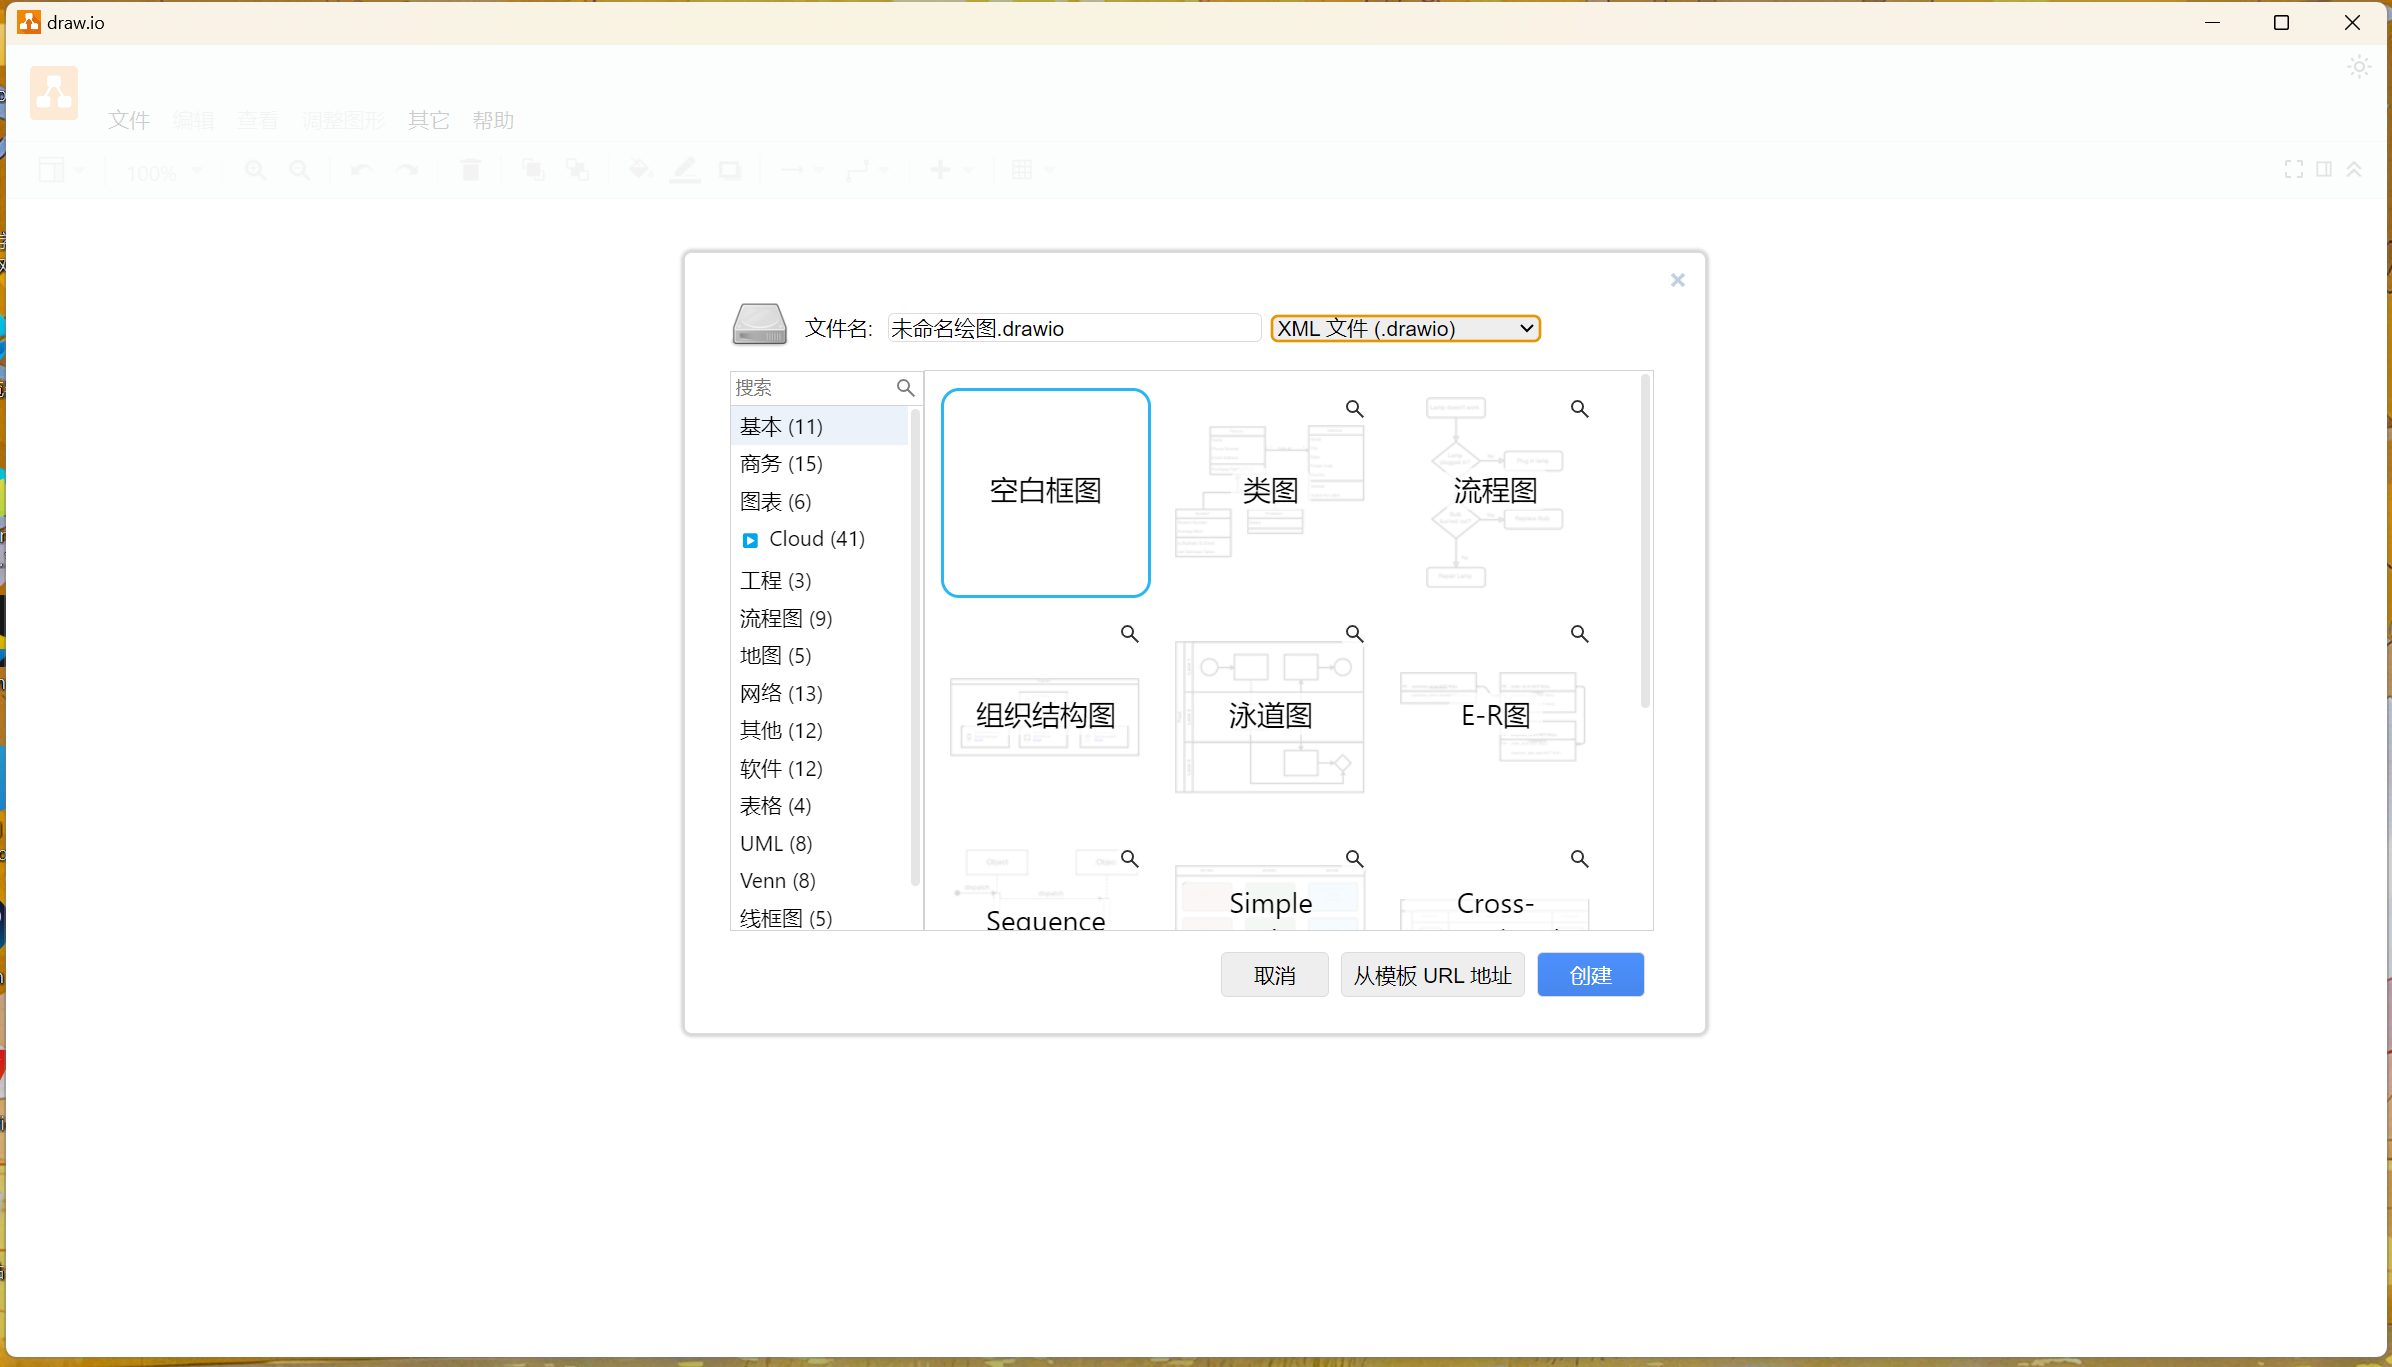Viewport: 2392px width, 1367px height.
Task: Select the 空白框图 template thumbnail
Action: point(1045,492)
